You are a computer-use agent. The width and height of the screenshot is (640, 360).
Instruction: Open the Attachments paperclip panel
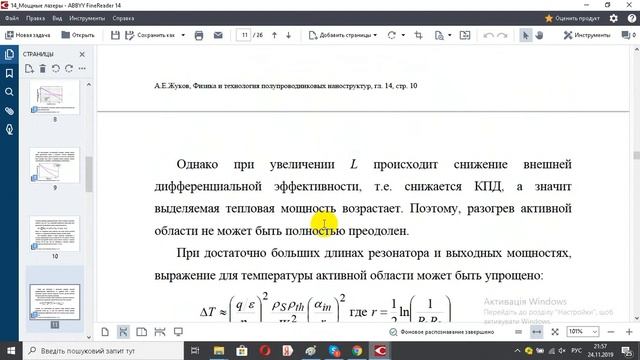pyautogui.click(x=9, y=111)
